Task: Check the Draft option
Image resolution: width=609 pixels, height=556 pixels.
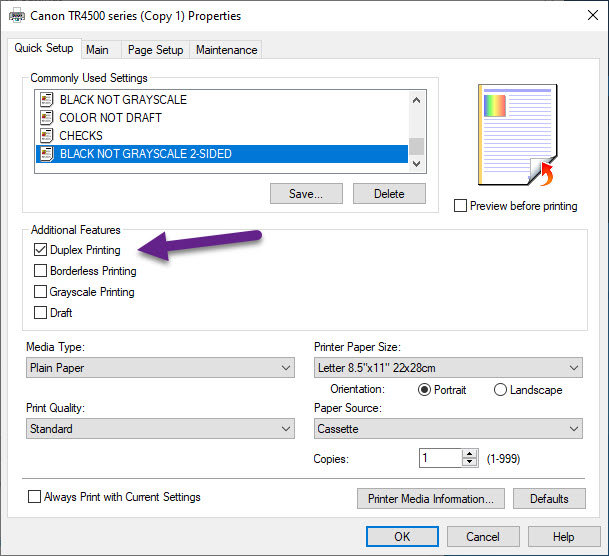Action: click(40, 313)
